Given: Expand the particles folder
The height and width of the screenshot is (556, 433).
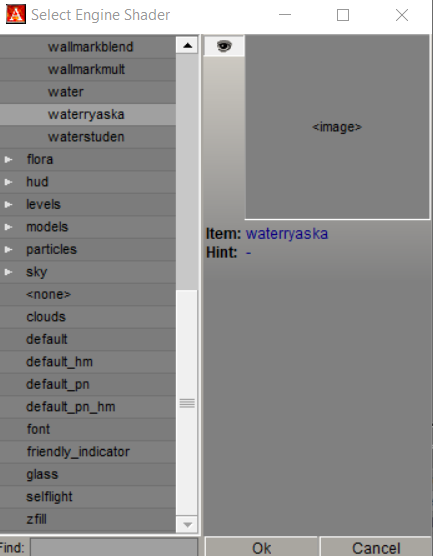Looking at the screenshot, I should (x=8, y=250).
